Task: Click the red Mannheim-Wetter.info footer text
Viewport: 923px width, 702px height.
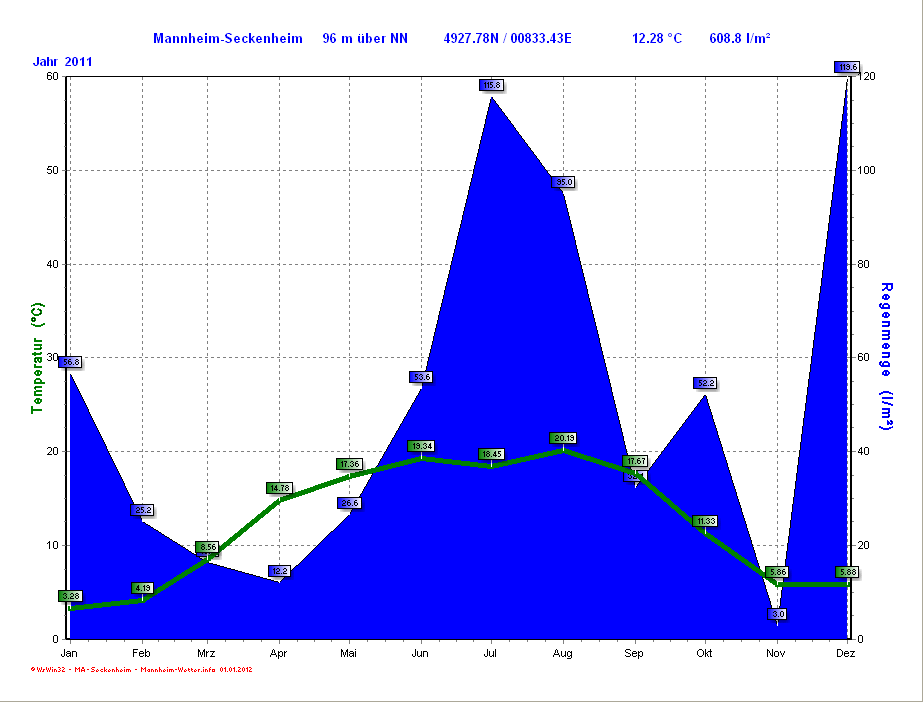Action: 140,669
